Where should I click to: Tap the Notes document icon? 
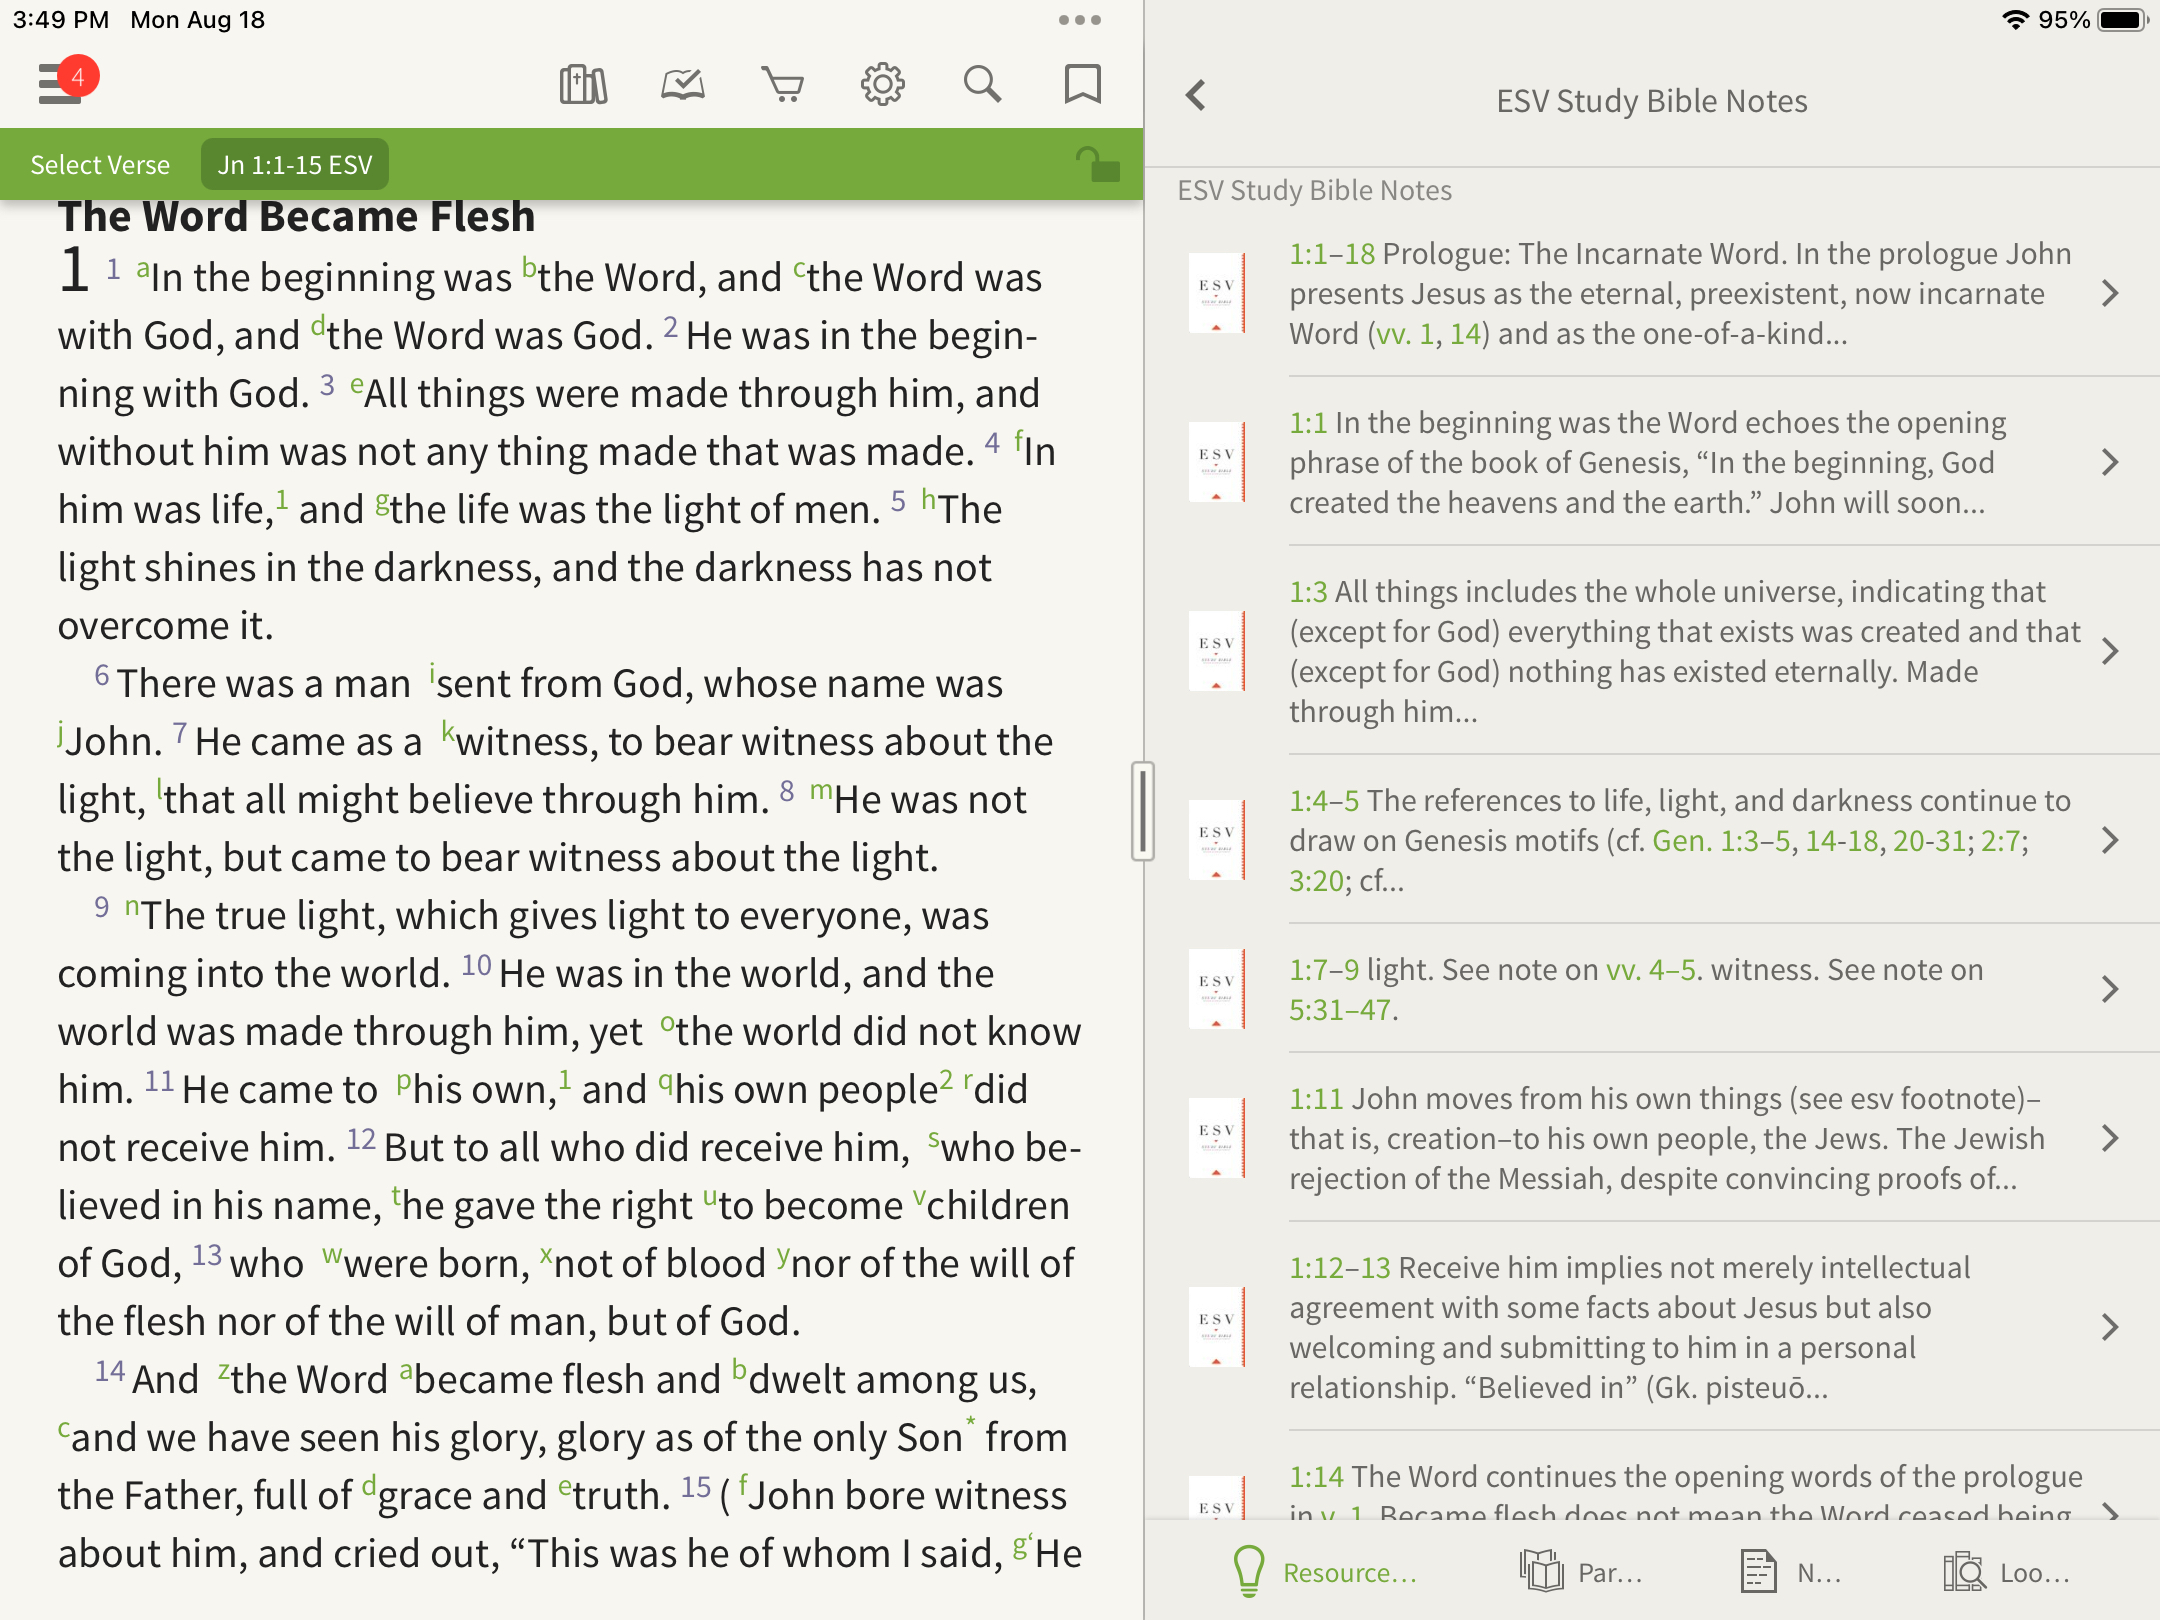[1758, 1571]
